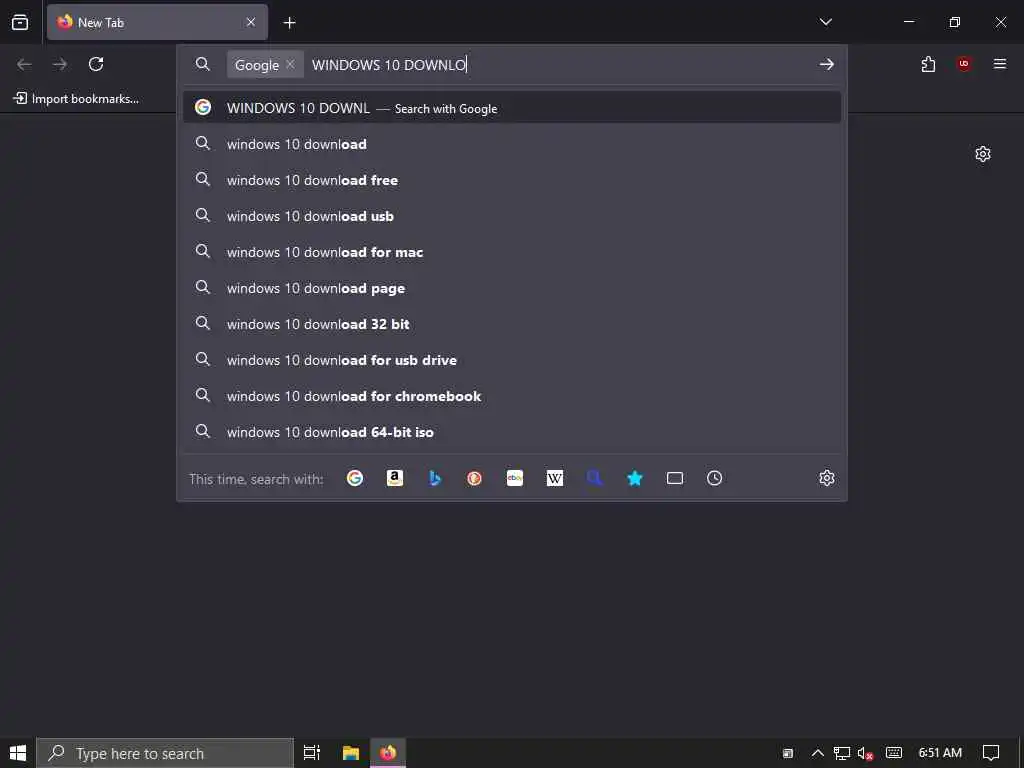This screenshot has width=1024, height=768.
Task: Search this time with Bing icon
Action: click(x=435, y=478)
